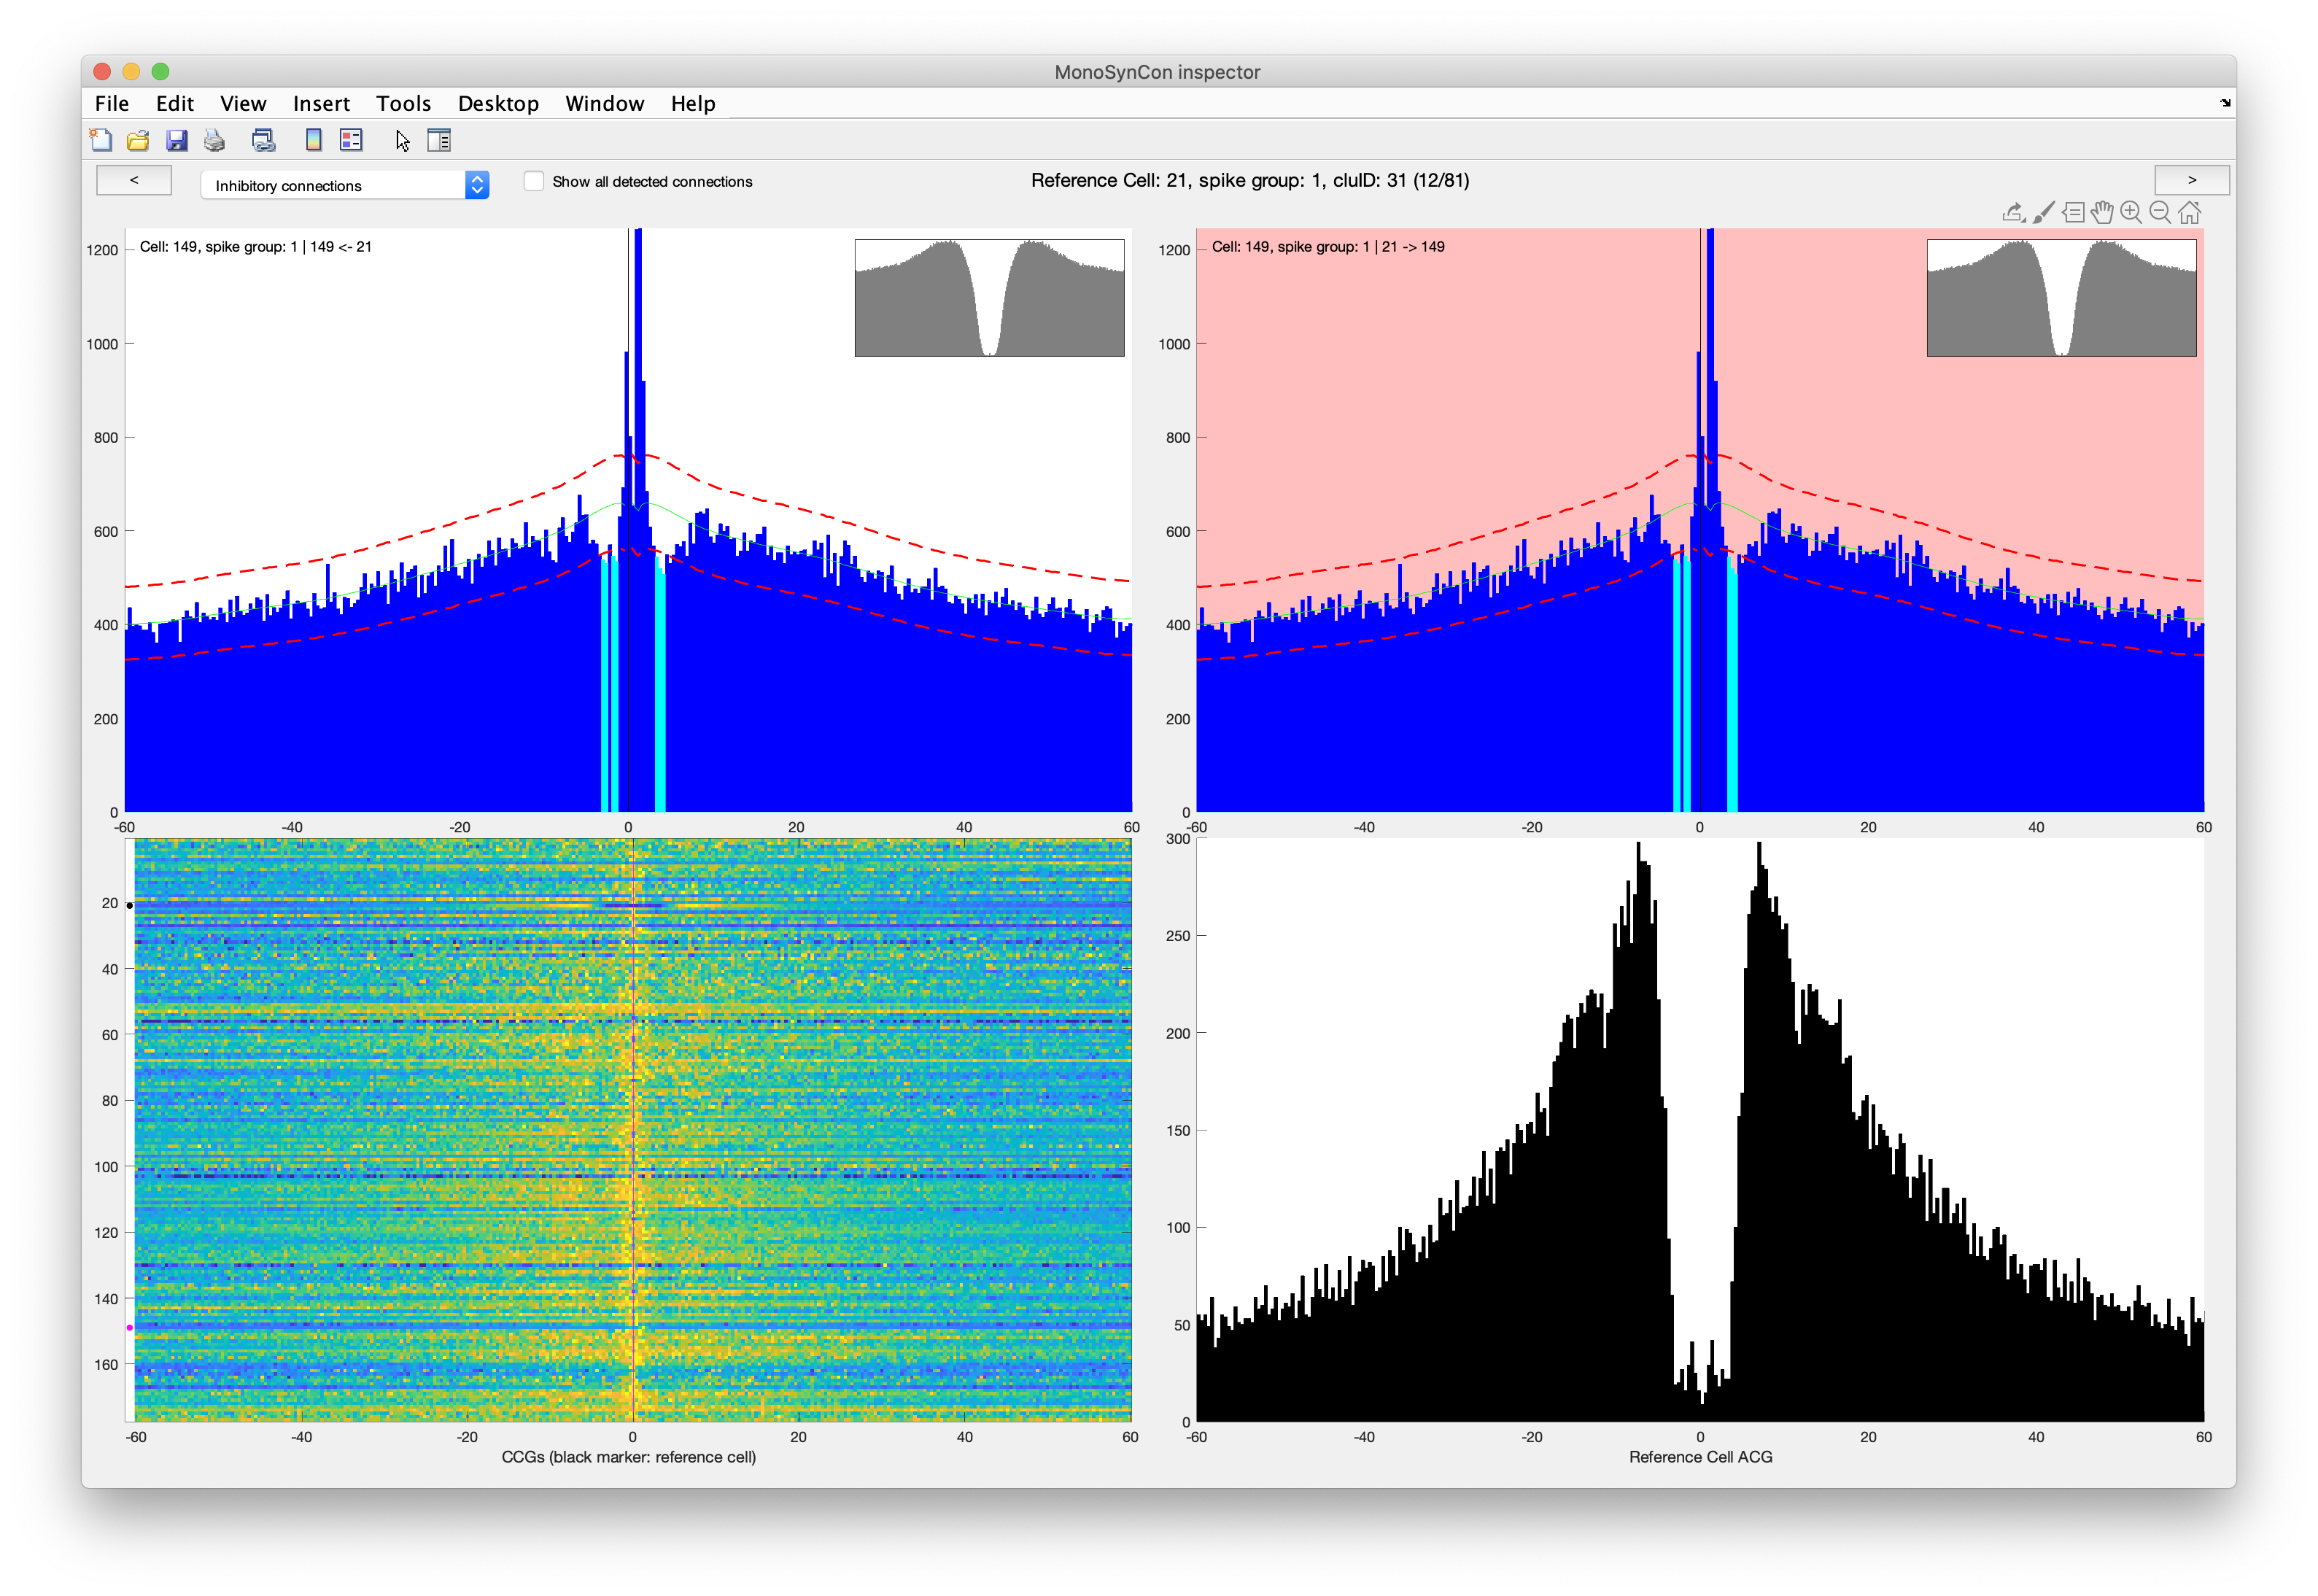Select the Pan hand tool
Image resolution: width=2318 pixels, height=1596 pixels.
pos(2103,212)
